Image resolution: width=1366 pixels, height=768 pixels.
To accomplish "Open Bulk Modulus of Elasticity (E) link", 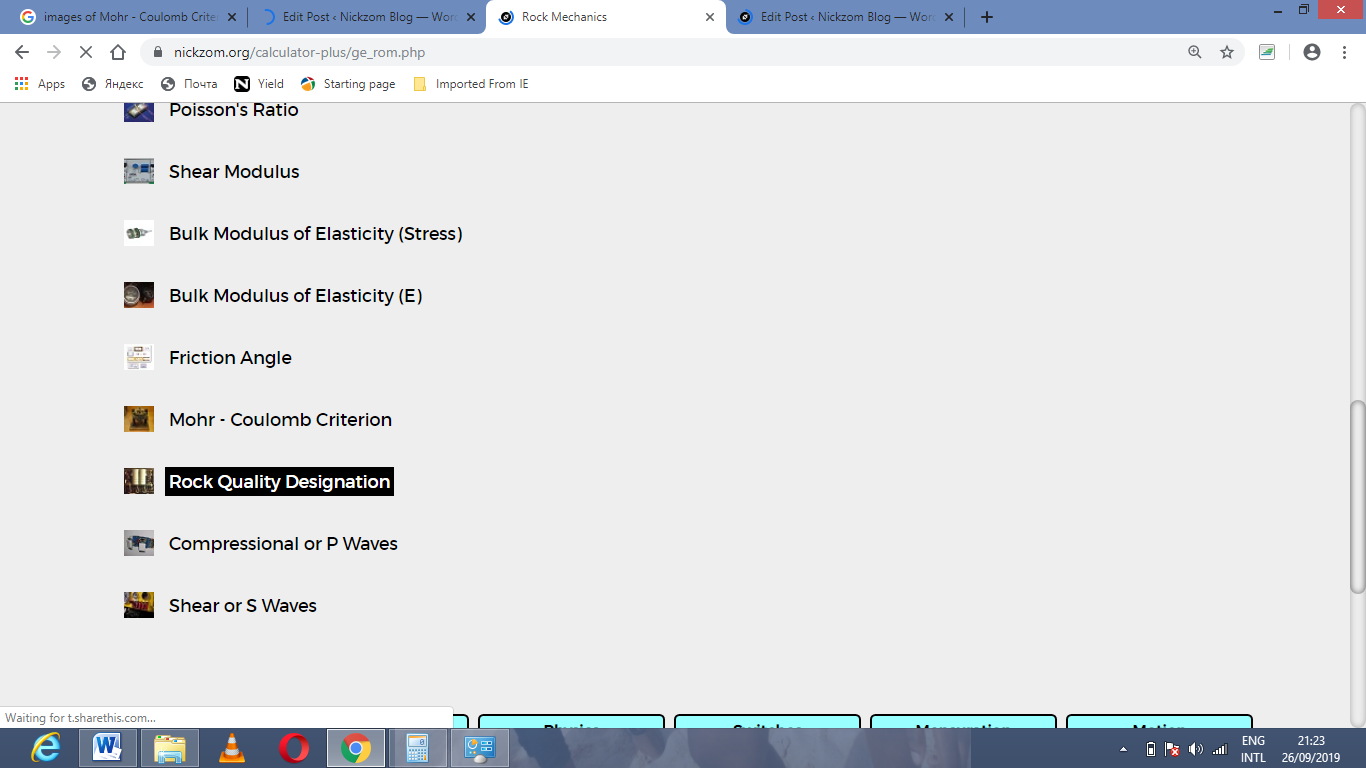I will [x=296, y=296].
